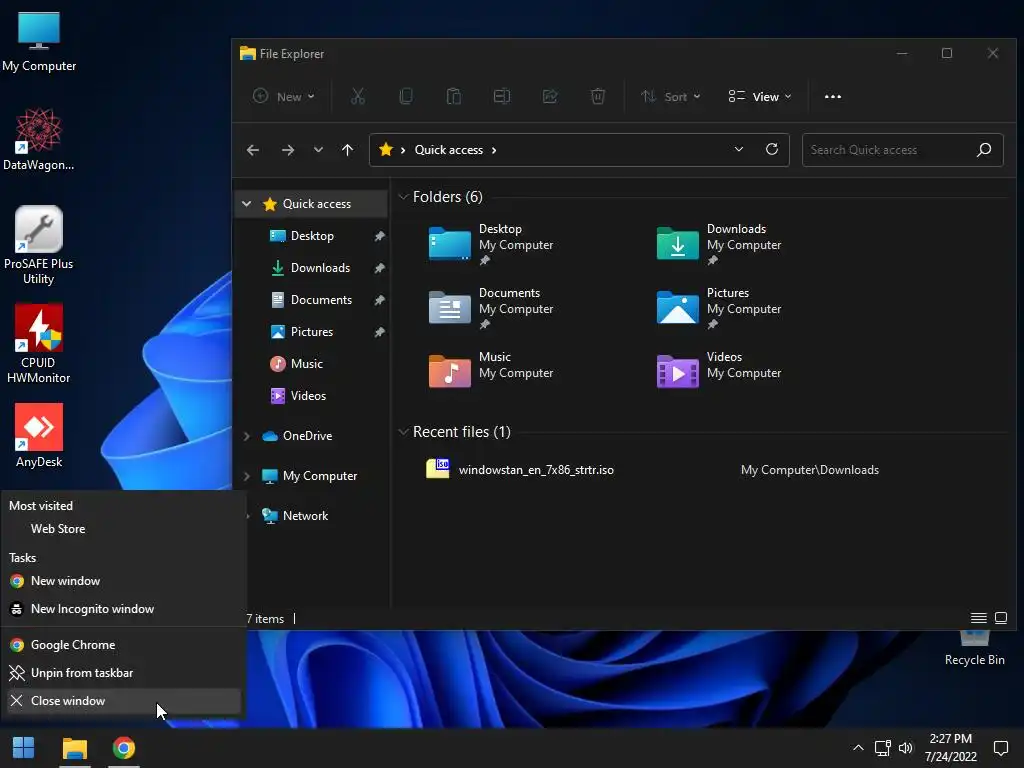The height and width of the screenshot is (768, 1024).
Task: Click the File Explorer taskbar icon
Action: coord(74,748)
